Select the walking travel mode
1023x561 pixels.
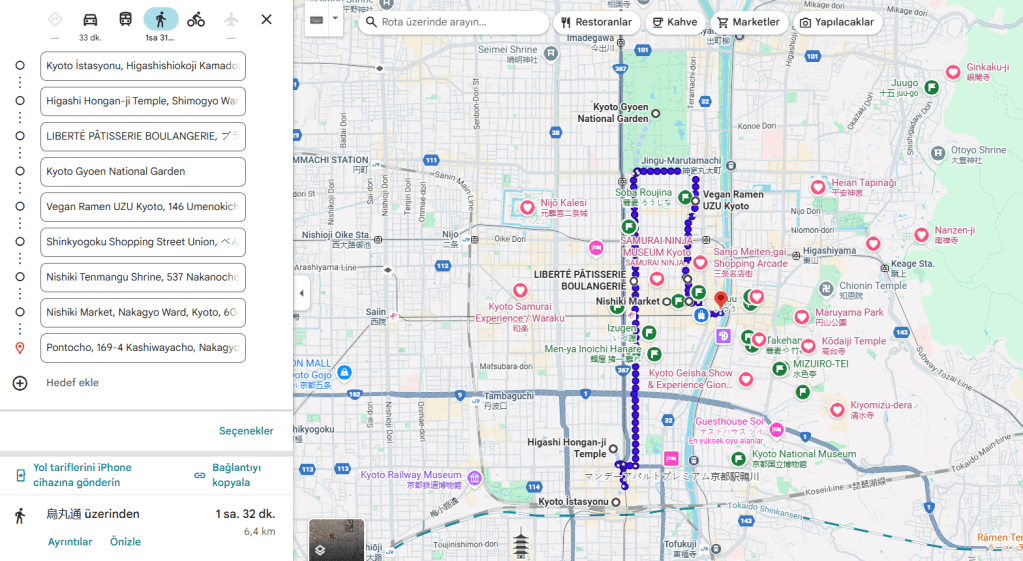click(x=160, y=20)
